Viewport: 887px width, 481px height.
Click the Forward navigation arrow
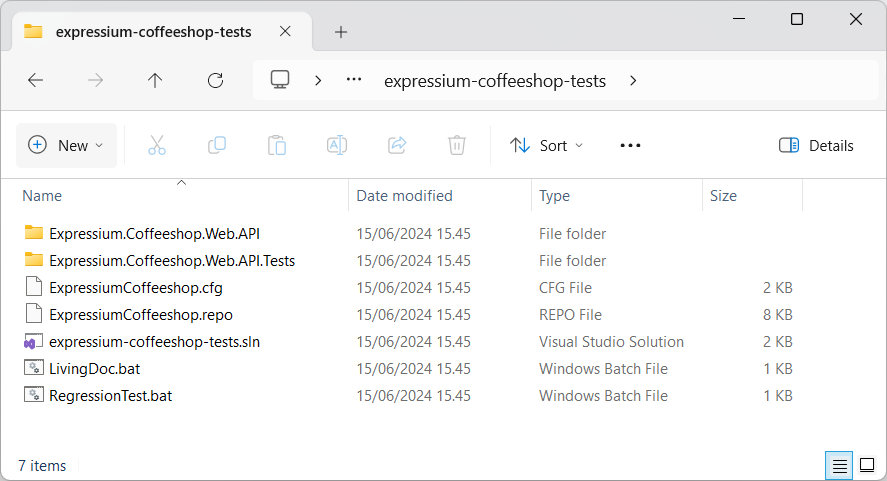pos(95,80)
